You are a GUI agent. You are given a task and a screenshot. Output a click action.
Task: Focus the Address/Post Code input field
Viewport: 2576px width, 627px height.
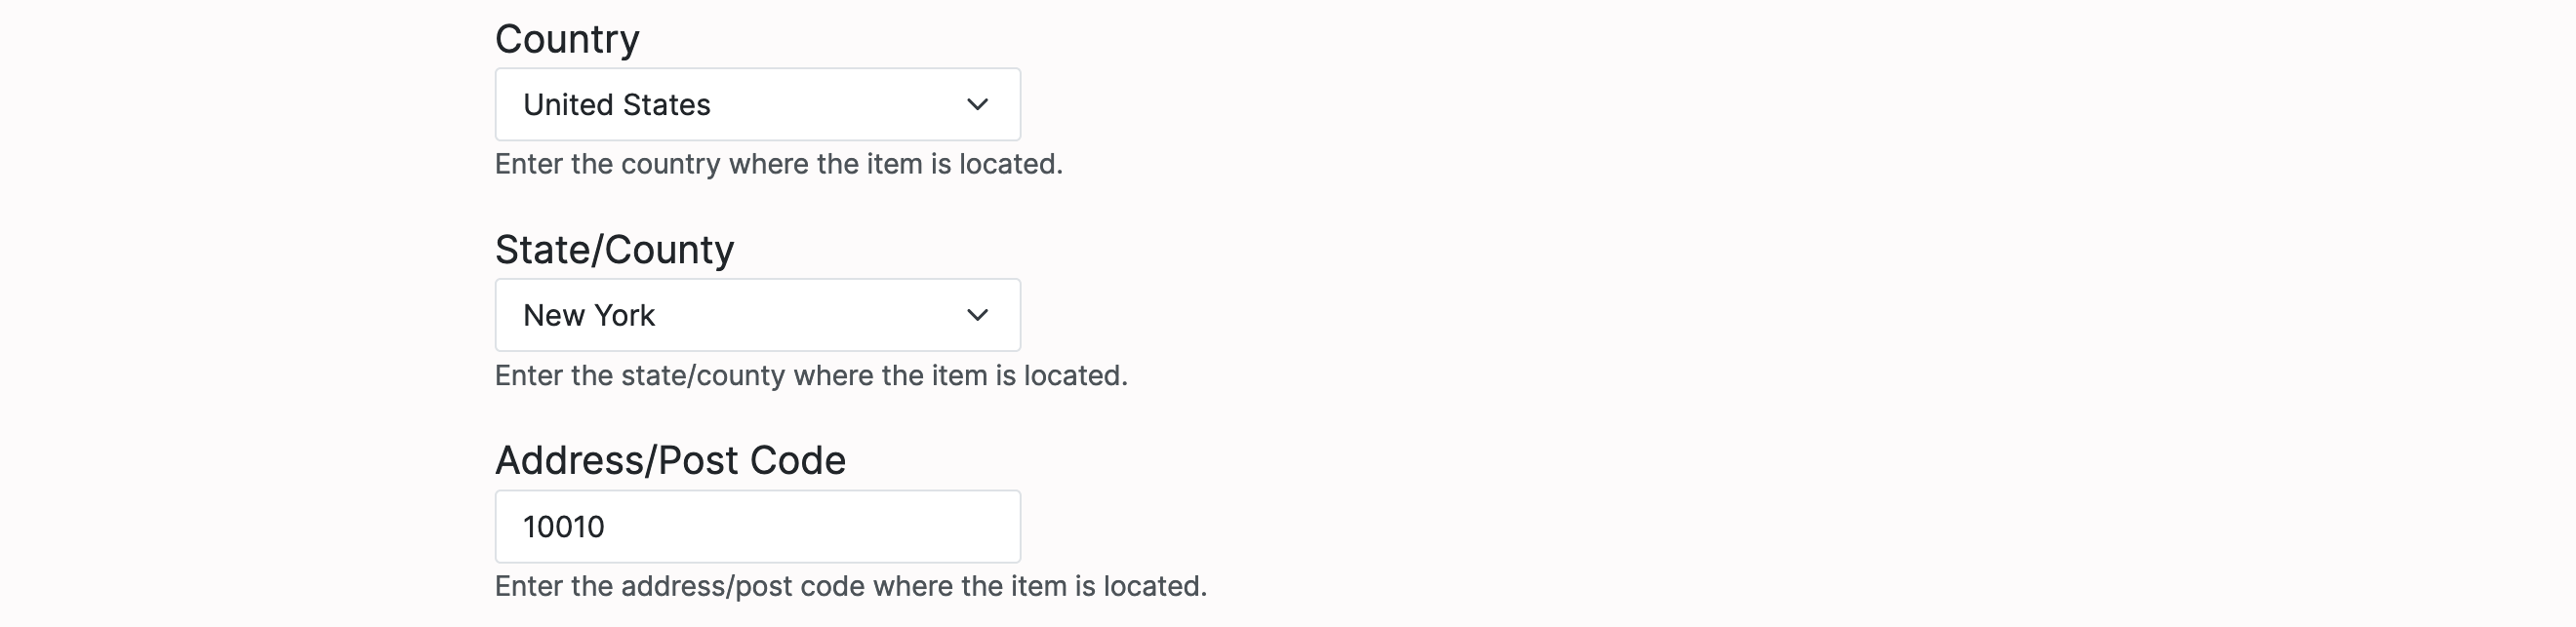tap(757, 526)
